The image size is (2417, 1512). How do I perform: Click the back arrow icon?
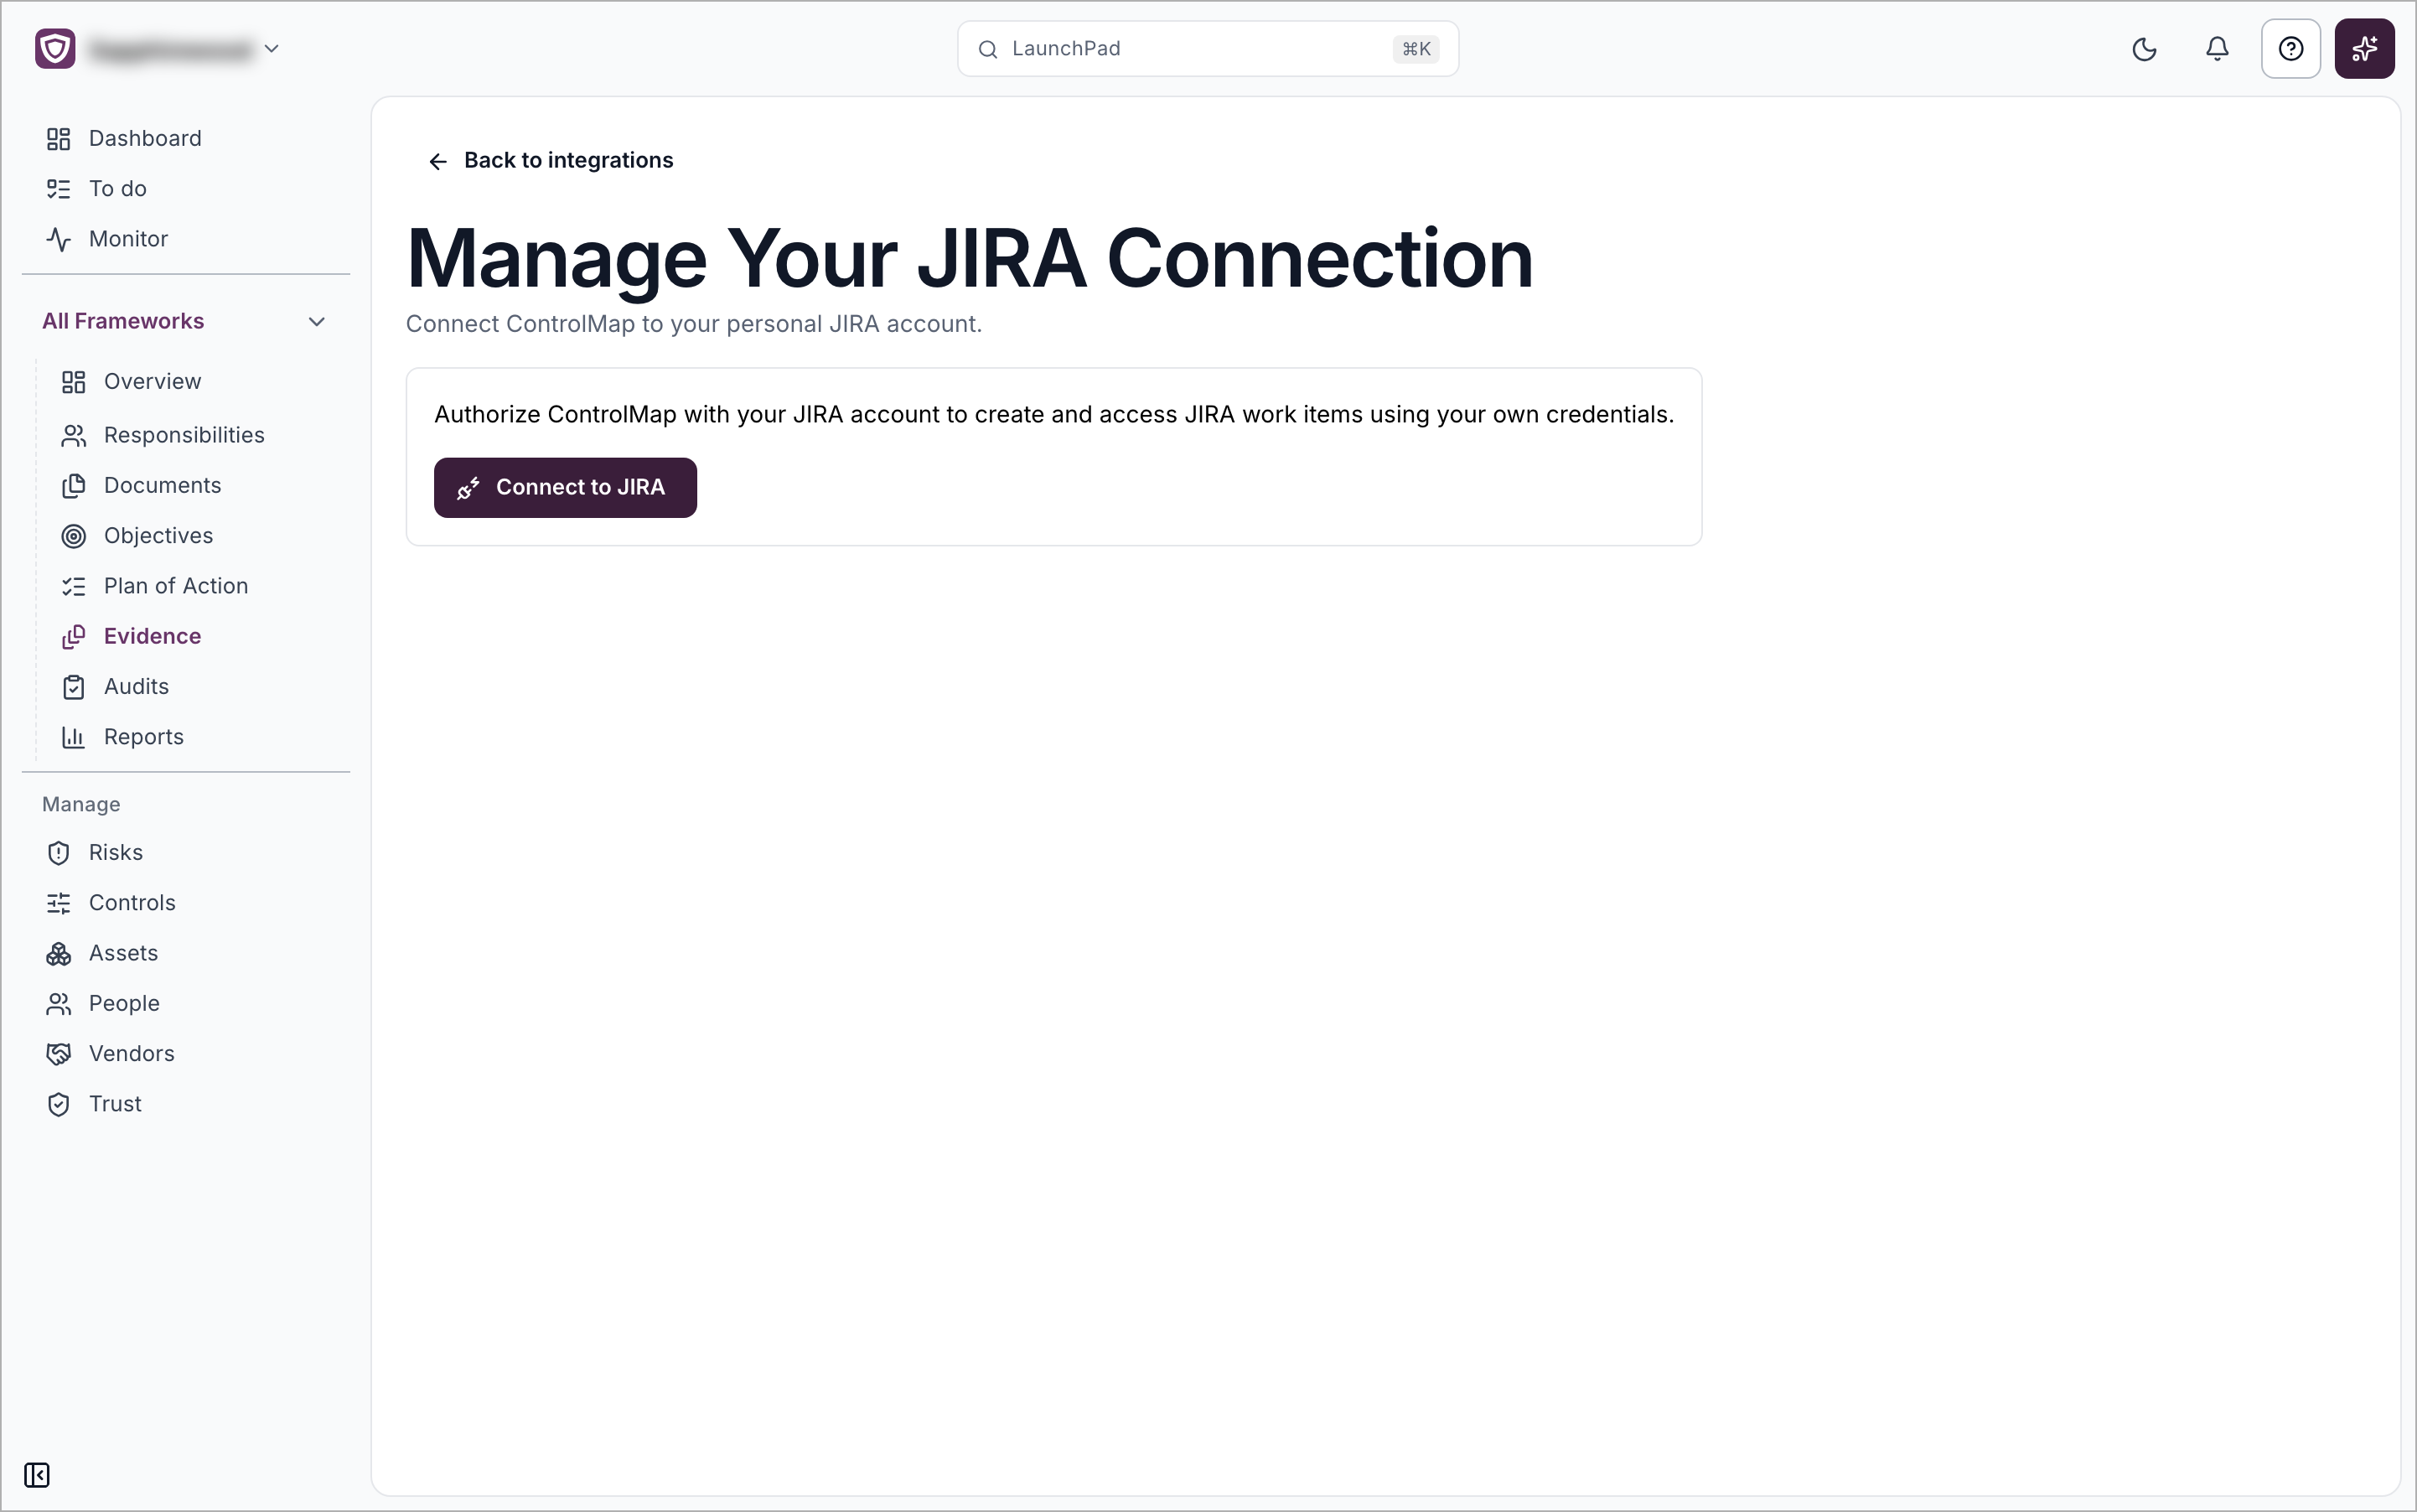437,161
